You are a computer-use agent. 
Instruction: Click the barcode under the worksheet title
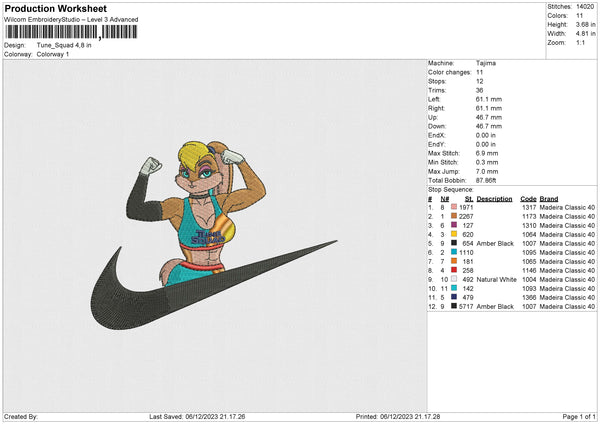pos(71,32)
